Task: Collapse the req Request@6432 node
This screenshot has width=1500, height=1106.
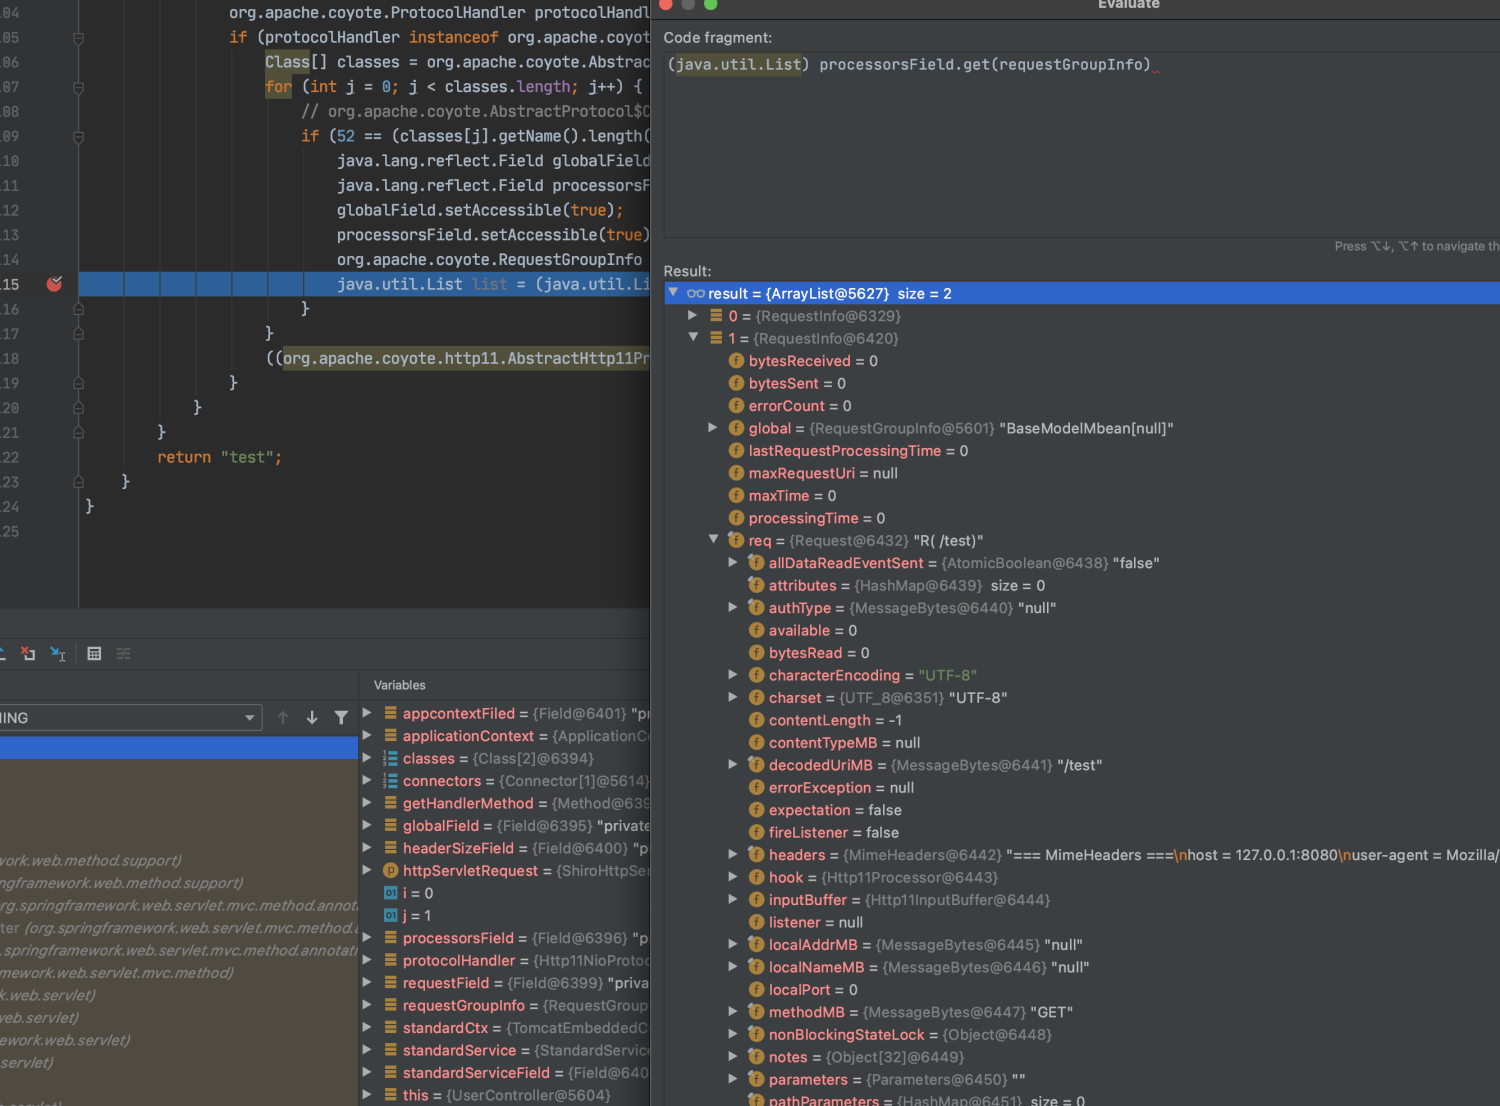Action: tap(713, 540)
